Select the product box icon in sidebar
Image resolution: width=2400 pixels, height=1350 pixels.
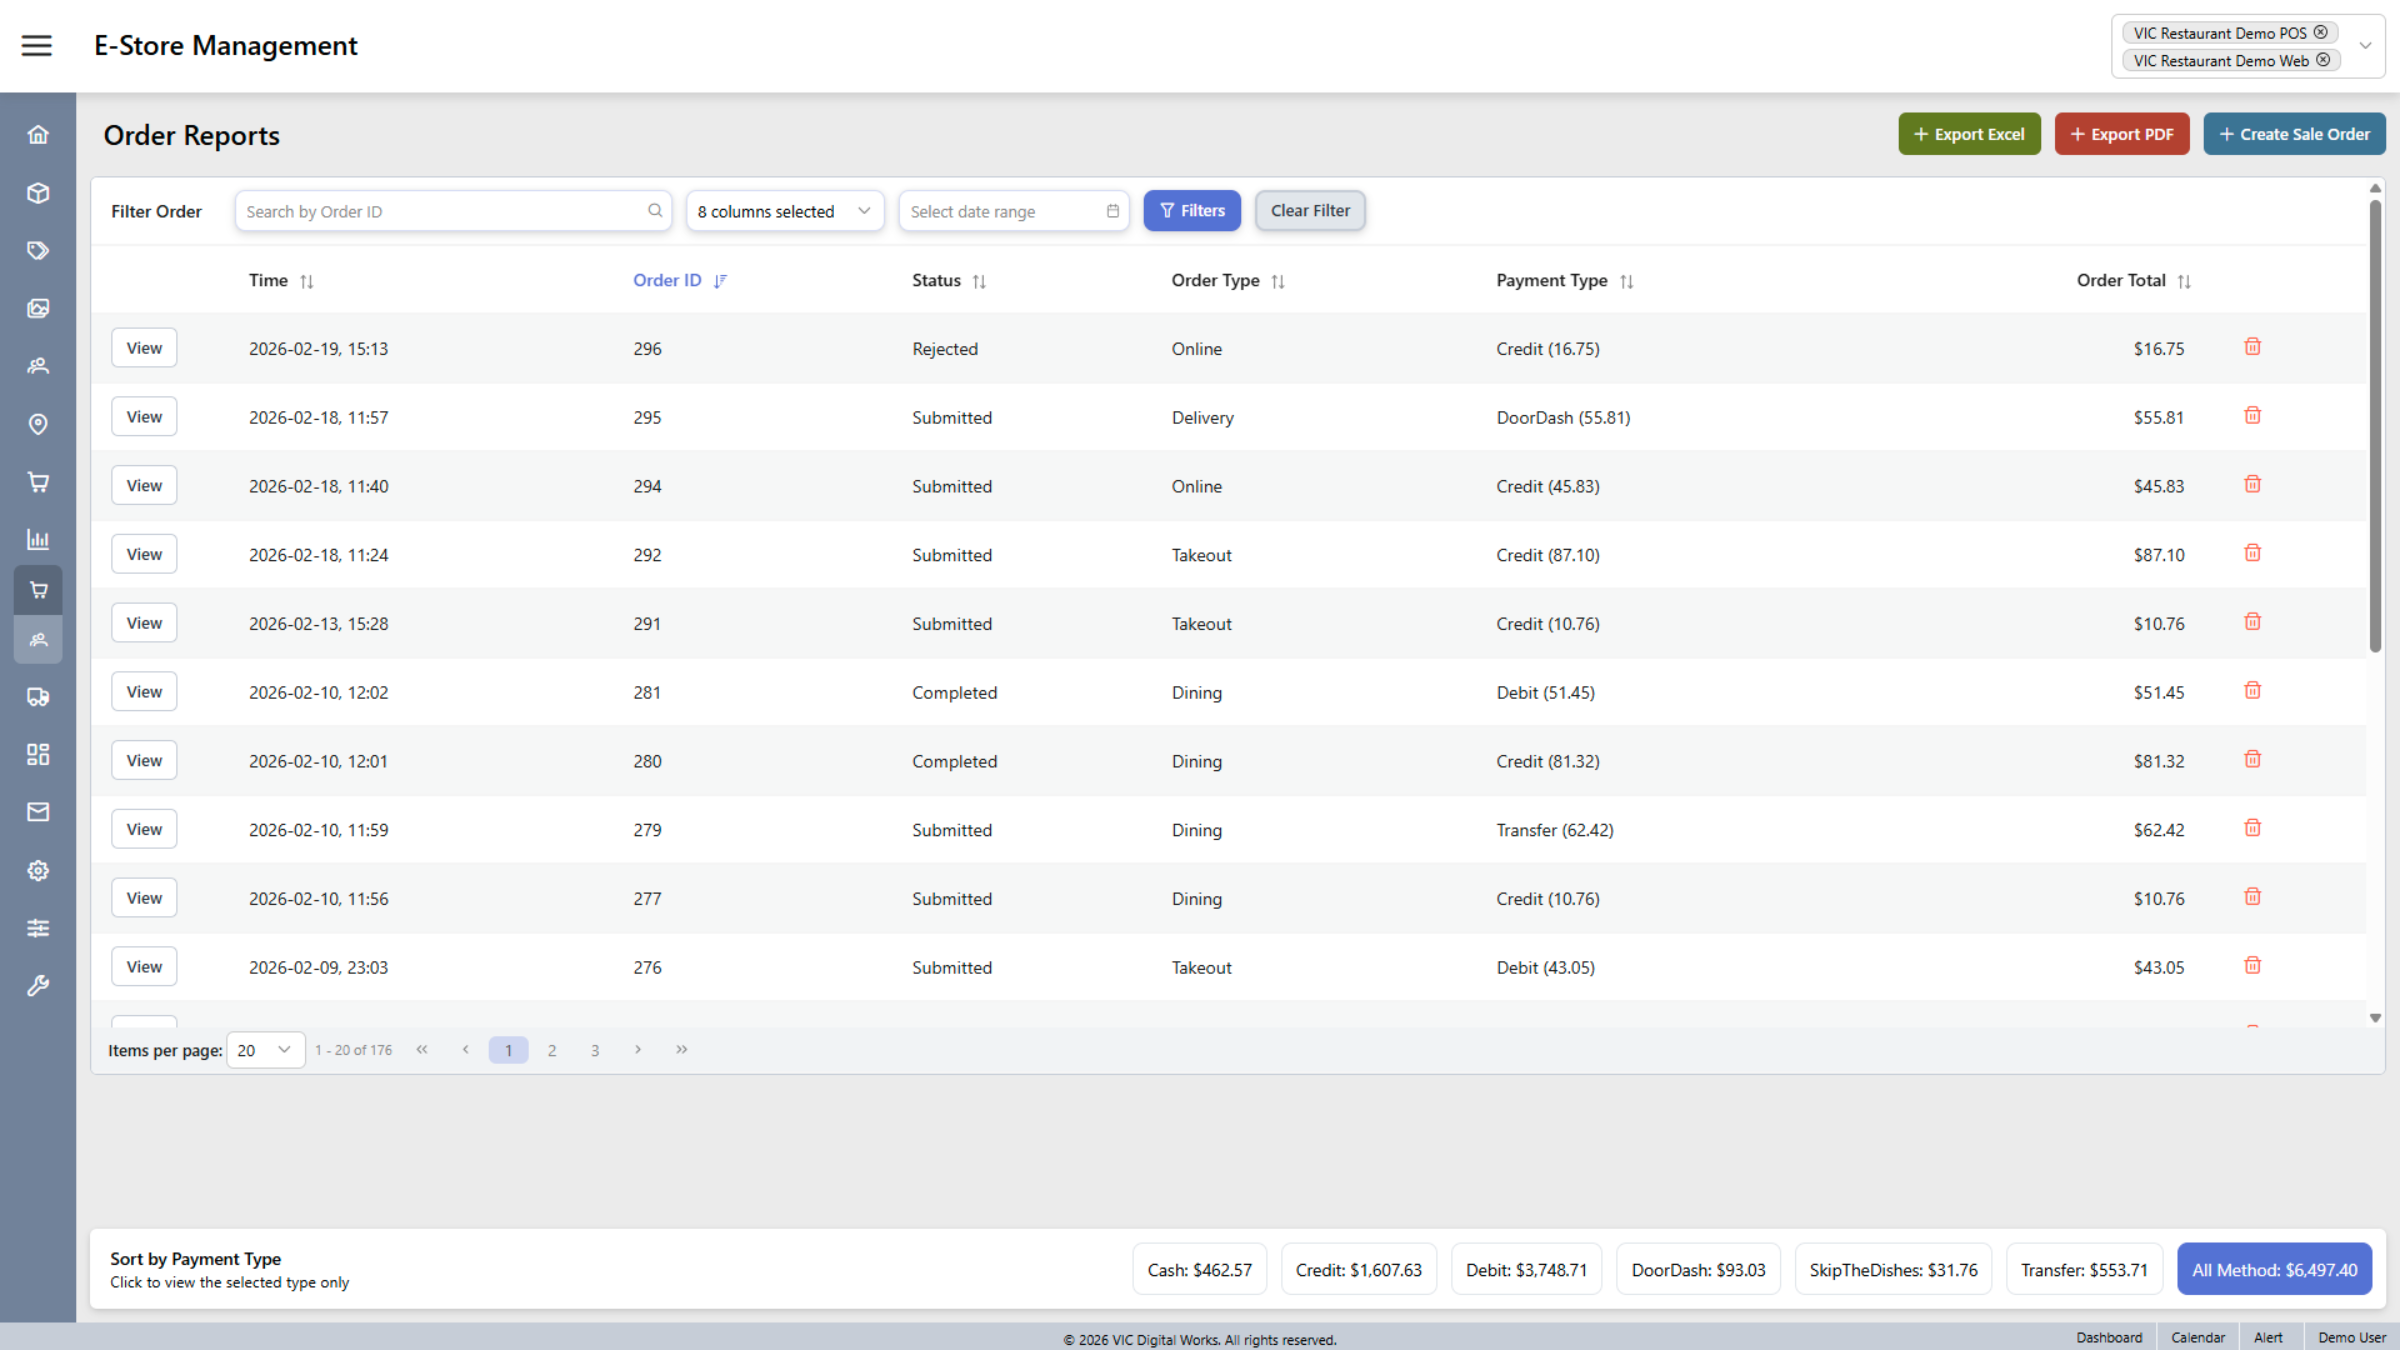coord(38,193)
